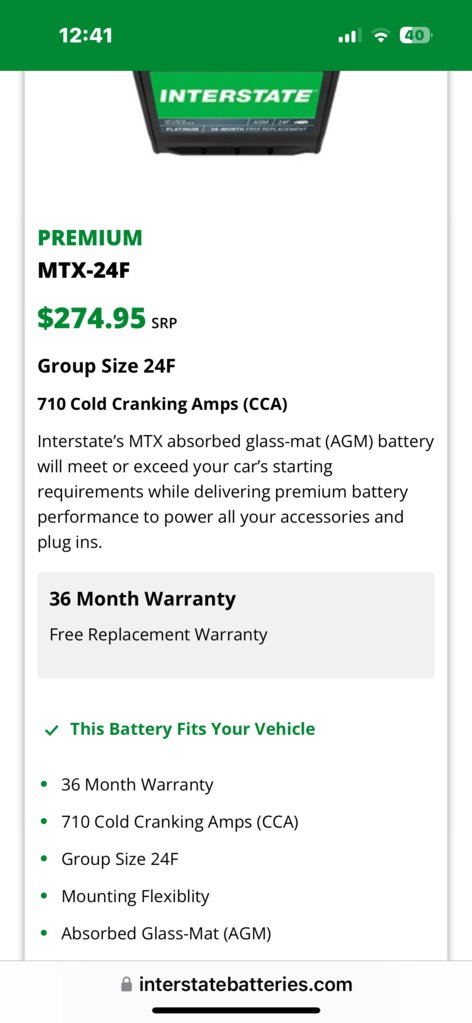Image resolution: width=472 pixels, height=1023 pixels.
Task: Tap the 36 Month Warranty info box
Action: pyautogui.click(x=236, y=625)
